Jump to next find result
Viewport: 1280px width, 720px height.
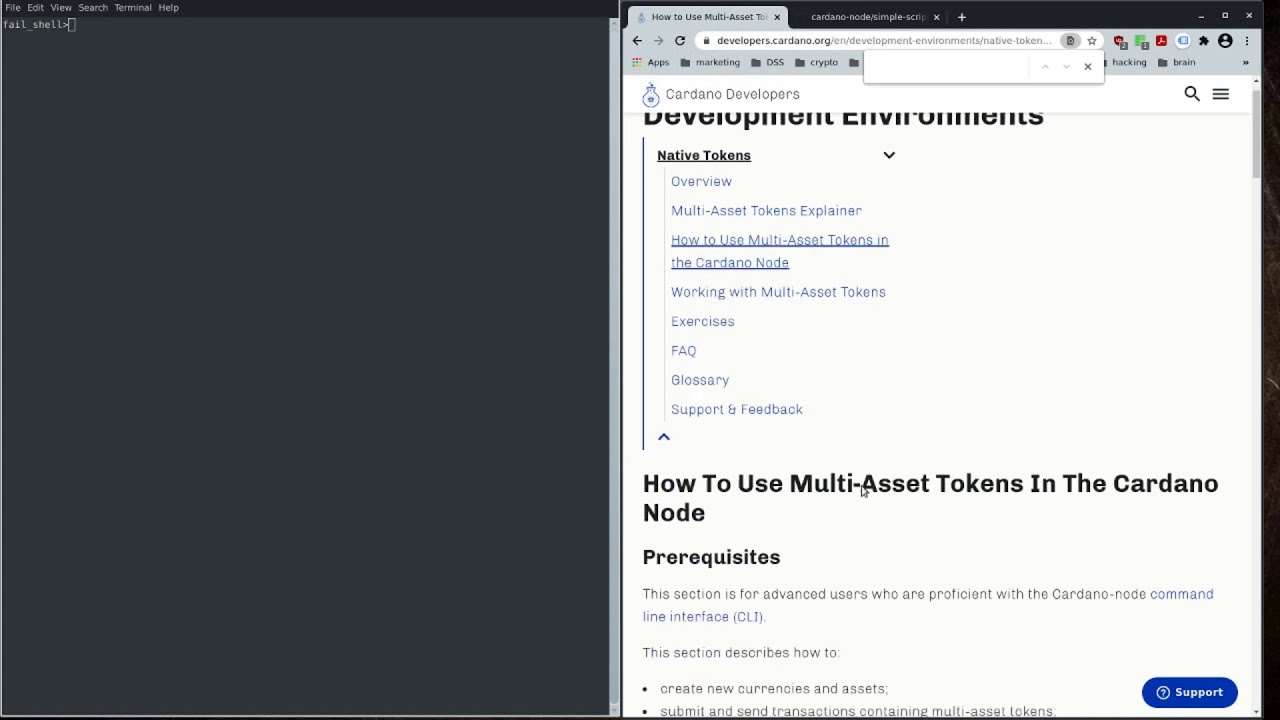(1066, 67)
